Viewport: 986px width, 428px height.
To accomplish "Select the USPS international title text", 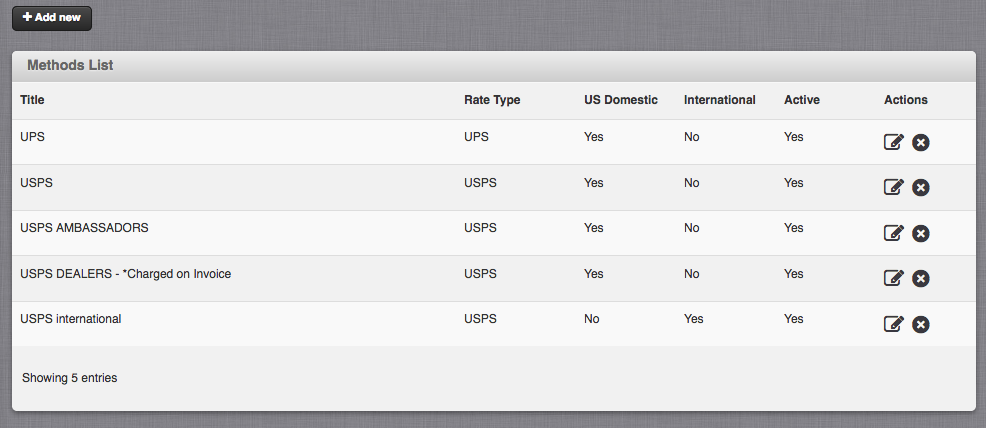I will tap(70, 319).
